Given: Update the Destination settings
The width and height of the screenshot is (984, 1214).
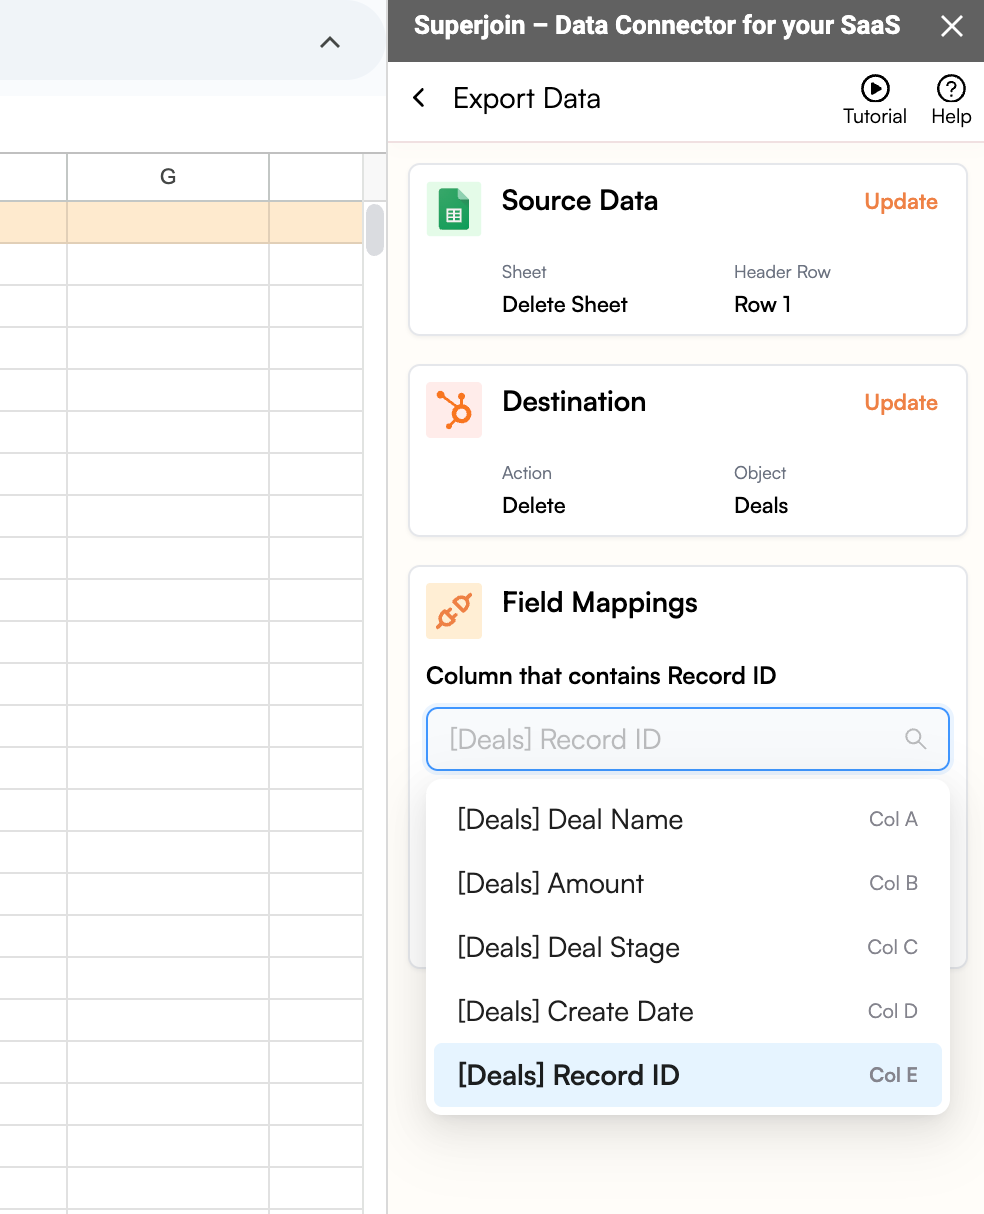Looking at the screenshot, I should point(901,402).
